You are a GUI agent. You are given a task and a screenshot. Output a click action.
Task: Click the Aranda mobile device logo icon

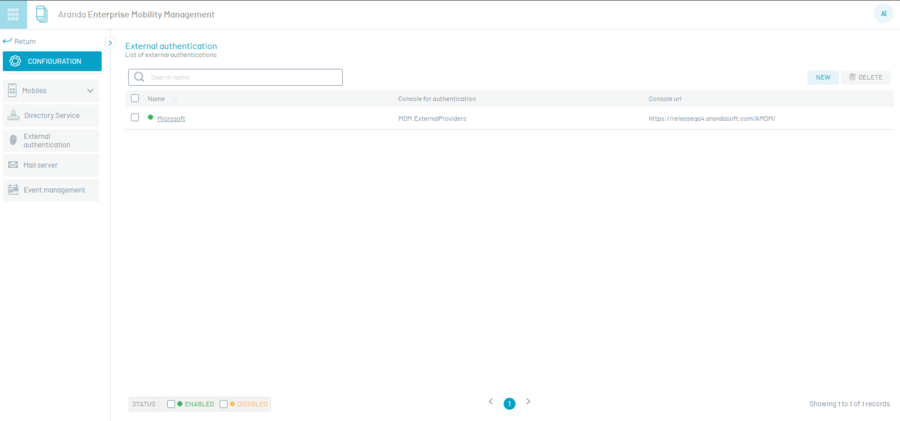point(42,14)
